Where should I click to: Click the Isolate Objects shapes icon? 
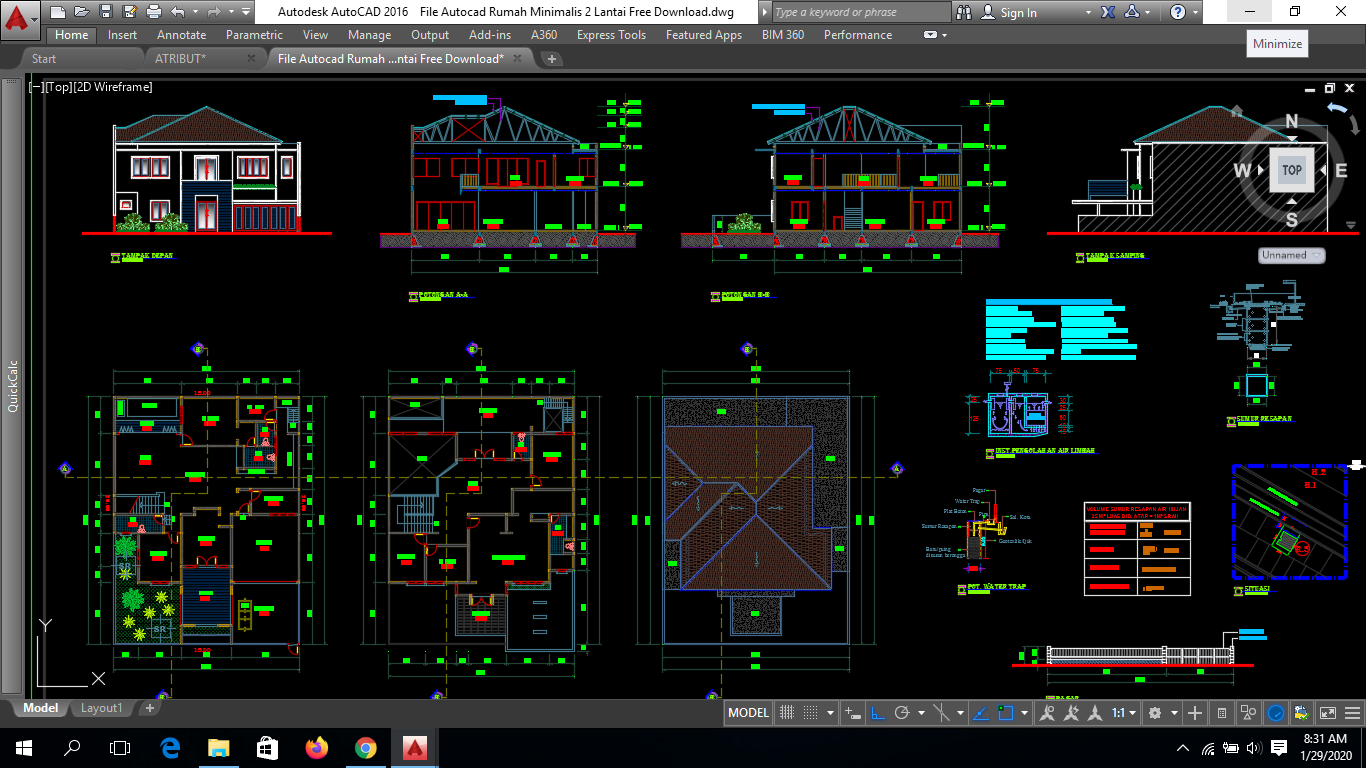[x=1248, y=713]
